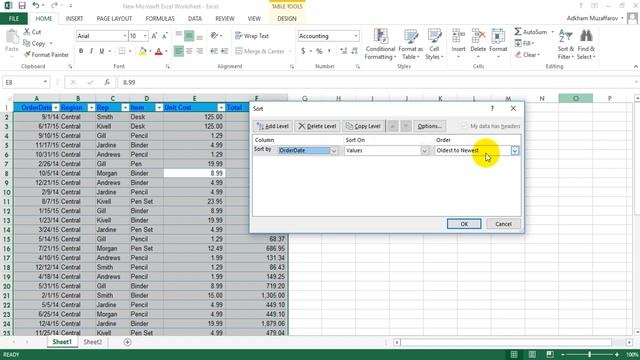The image size is (640, 360).
Task: Click the Paste clipboard icon
Action: (x=12, y=38)
